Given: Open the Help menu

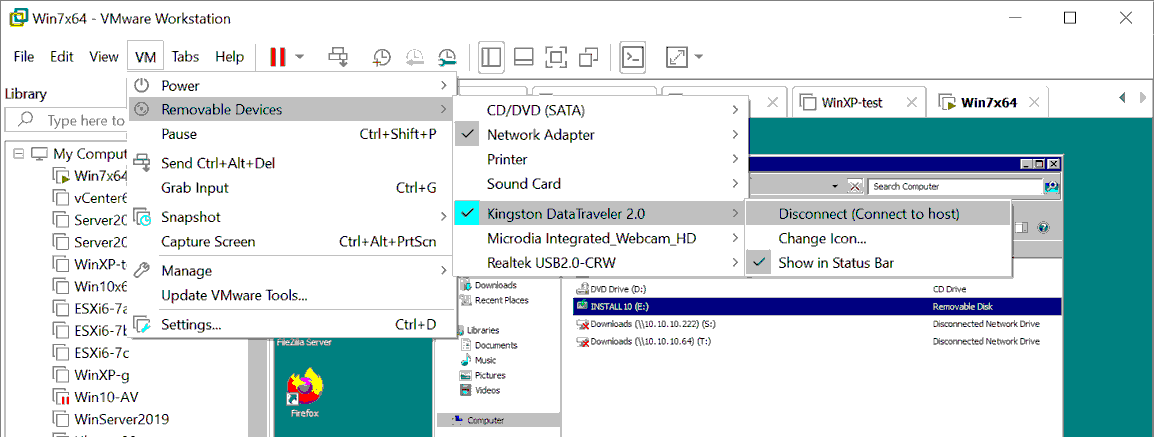Looking at the screenshot, I should (x=230, y=57).
